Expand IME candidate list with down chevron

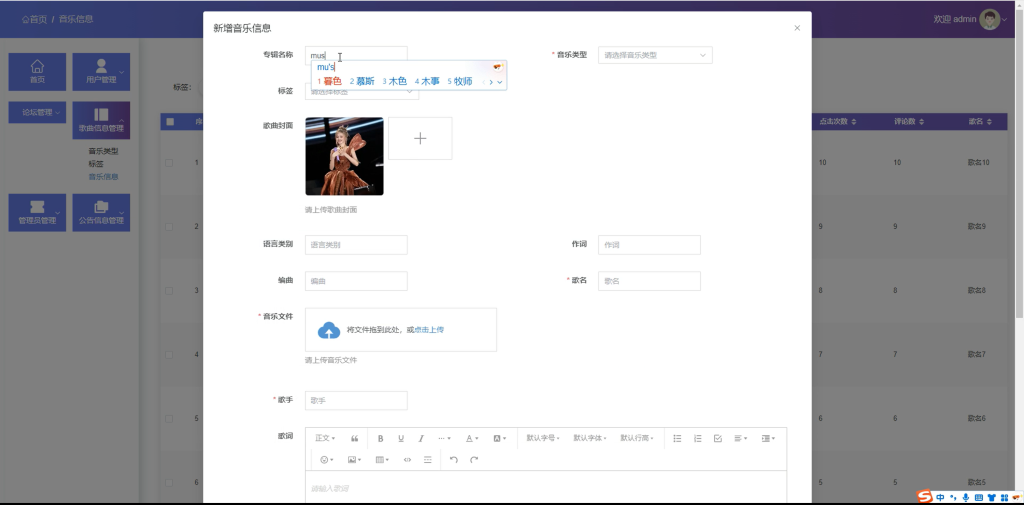(500, 82)
